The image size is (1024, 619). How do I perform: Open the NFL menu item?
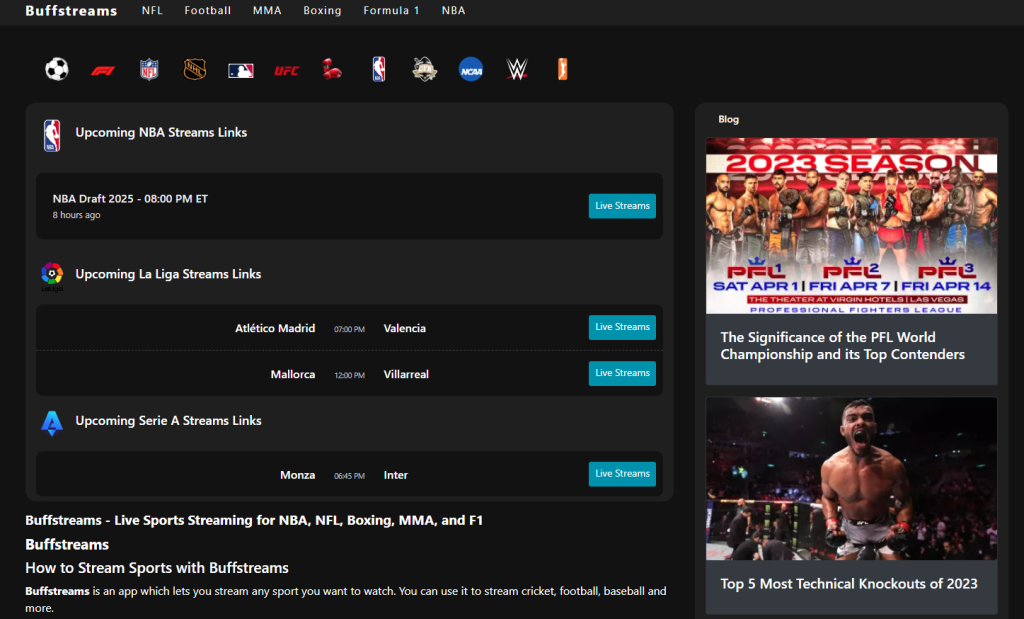[x=152, y=10]
